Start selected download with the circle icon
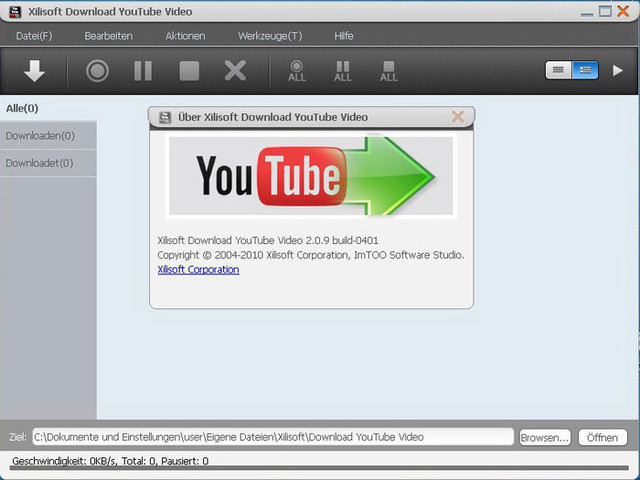The image size is (640, 480). [98, 71]
